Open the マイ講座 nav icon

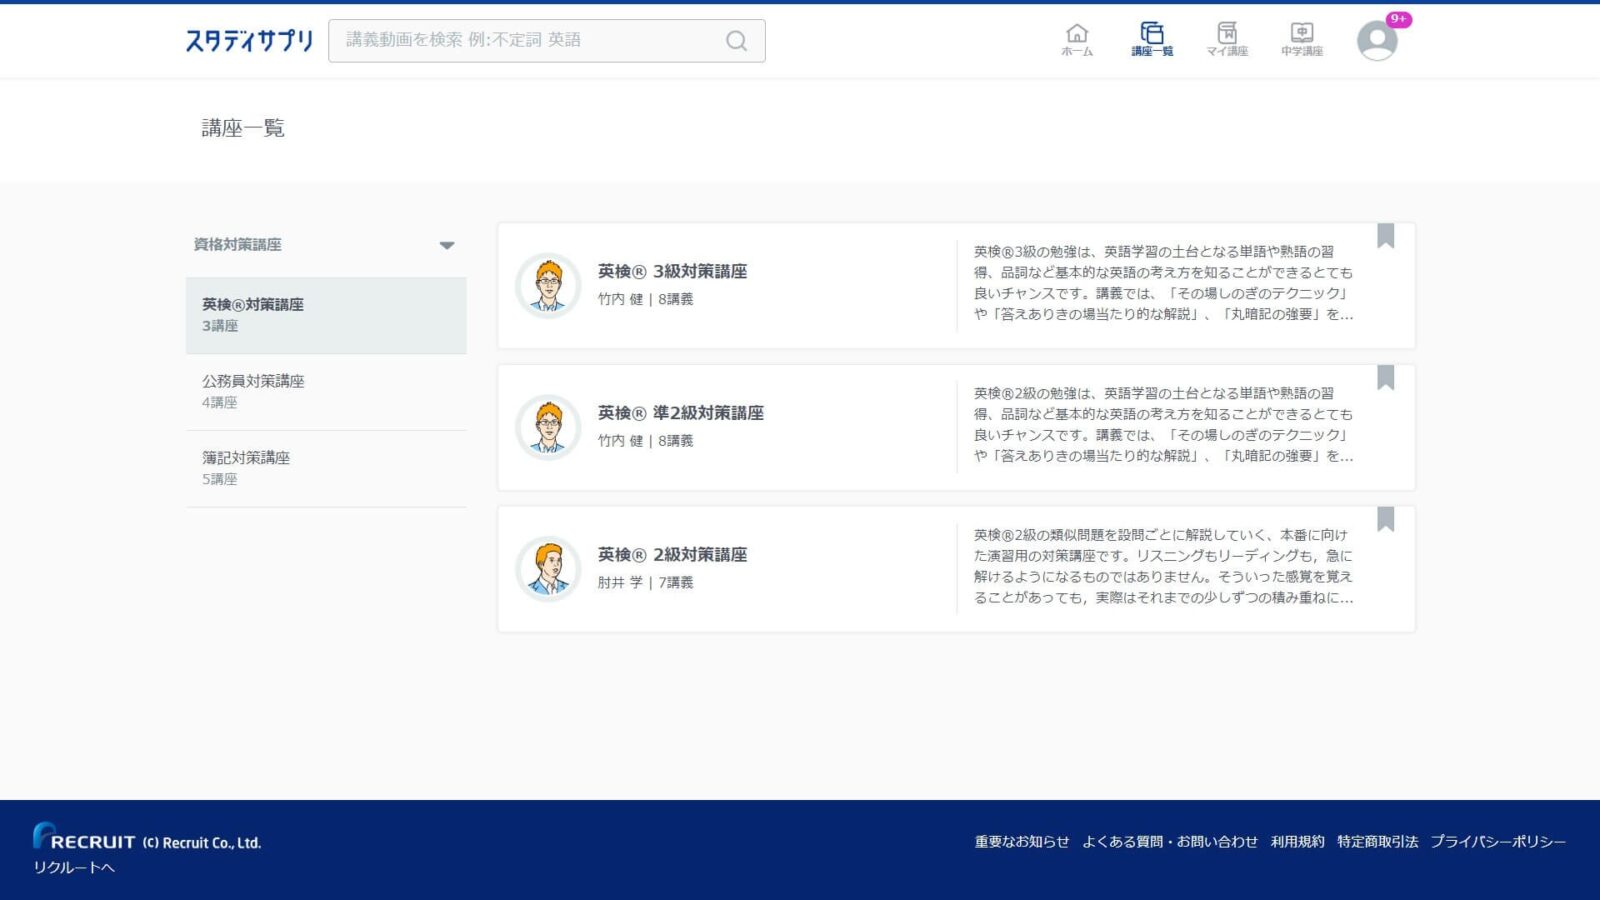point(1227,40)
